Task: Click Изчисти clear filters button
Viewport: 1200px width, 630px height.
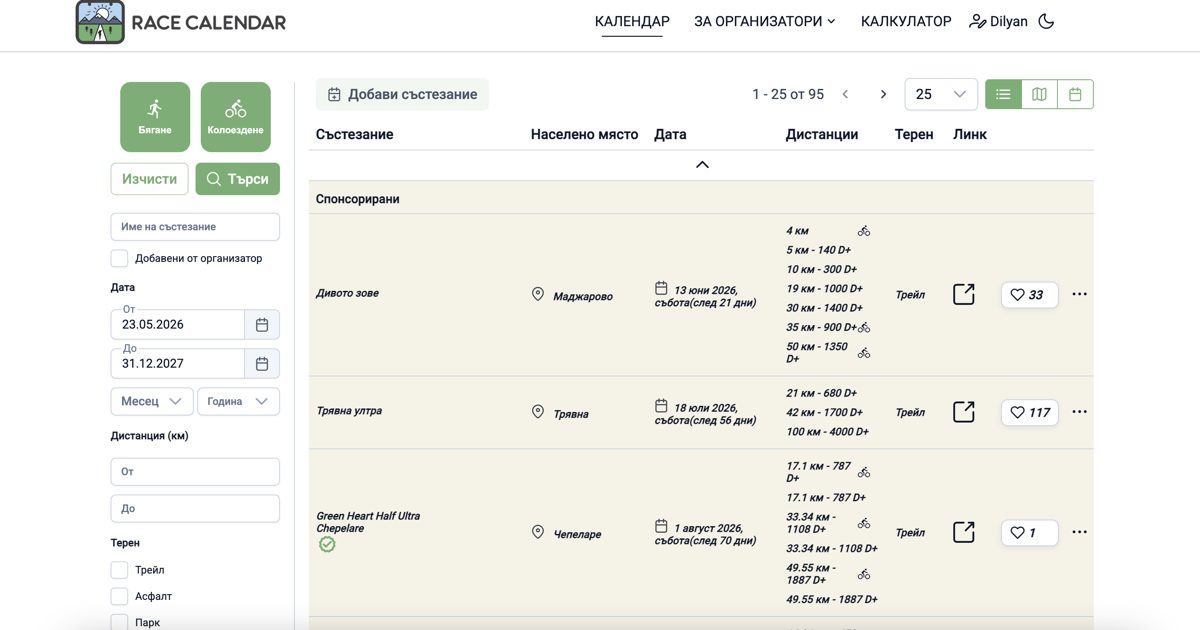Action: pos(150,179)
